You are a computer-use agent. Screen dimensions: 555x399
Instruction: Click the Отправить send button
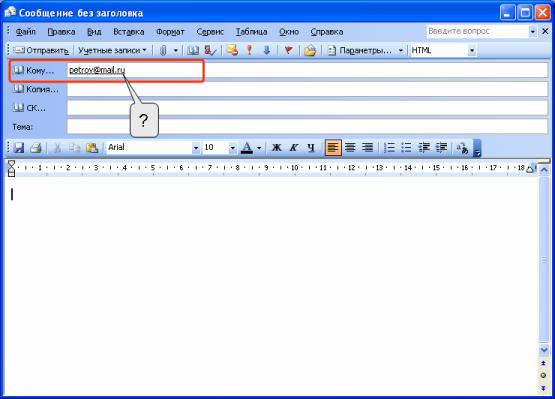point(41,51)
